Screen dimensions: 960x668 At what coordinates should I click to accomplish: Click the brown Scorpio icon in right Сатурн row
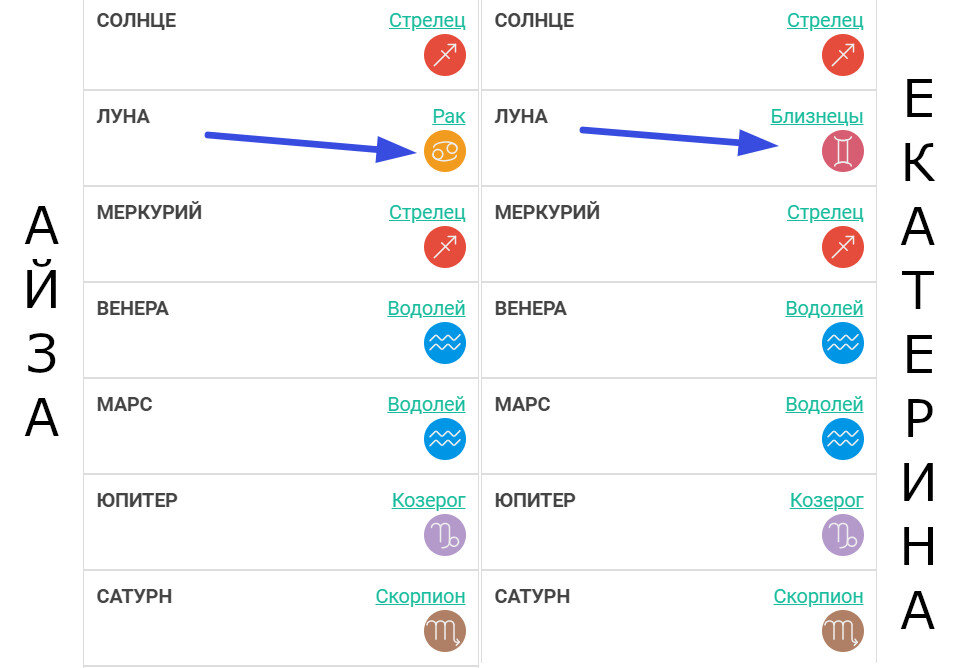(x=842, y=631)
